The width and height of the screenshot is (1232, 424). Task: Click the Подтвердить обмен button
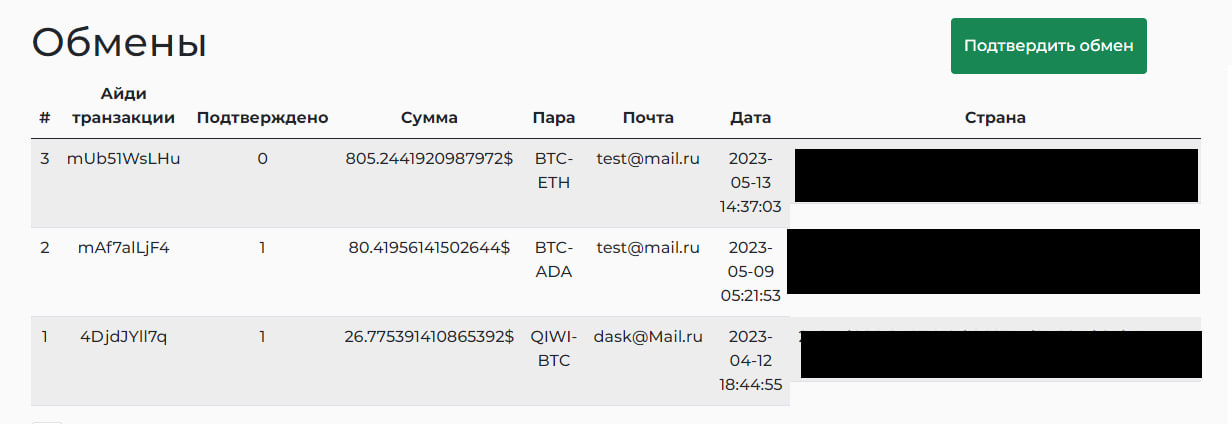point(1048,46)
